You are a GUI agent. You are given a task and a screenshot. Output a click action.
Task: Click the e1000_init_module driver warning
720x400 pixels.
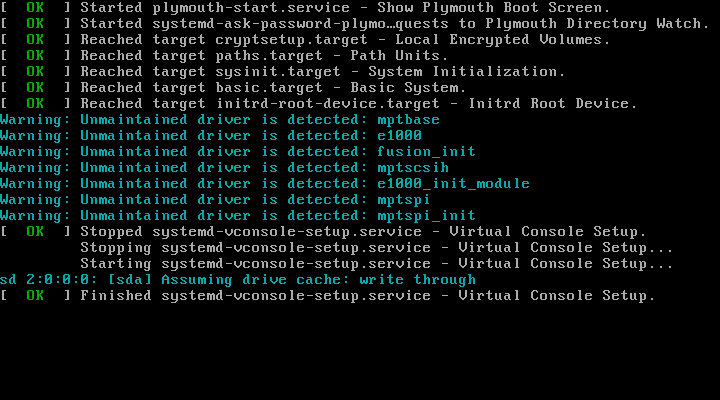tap(264, 184)
